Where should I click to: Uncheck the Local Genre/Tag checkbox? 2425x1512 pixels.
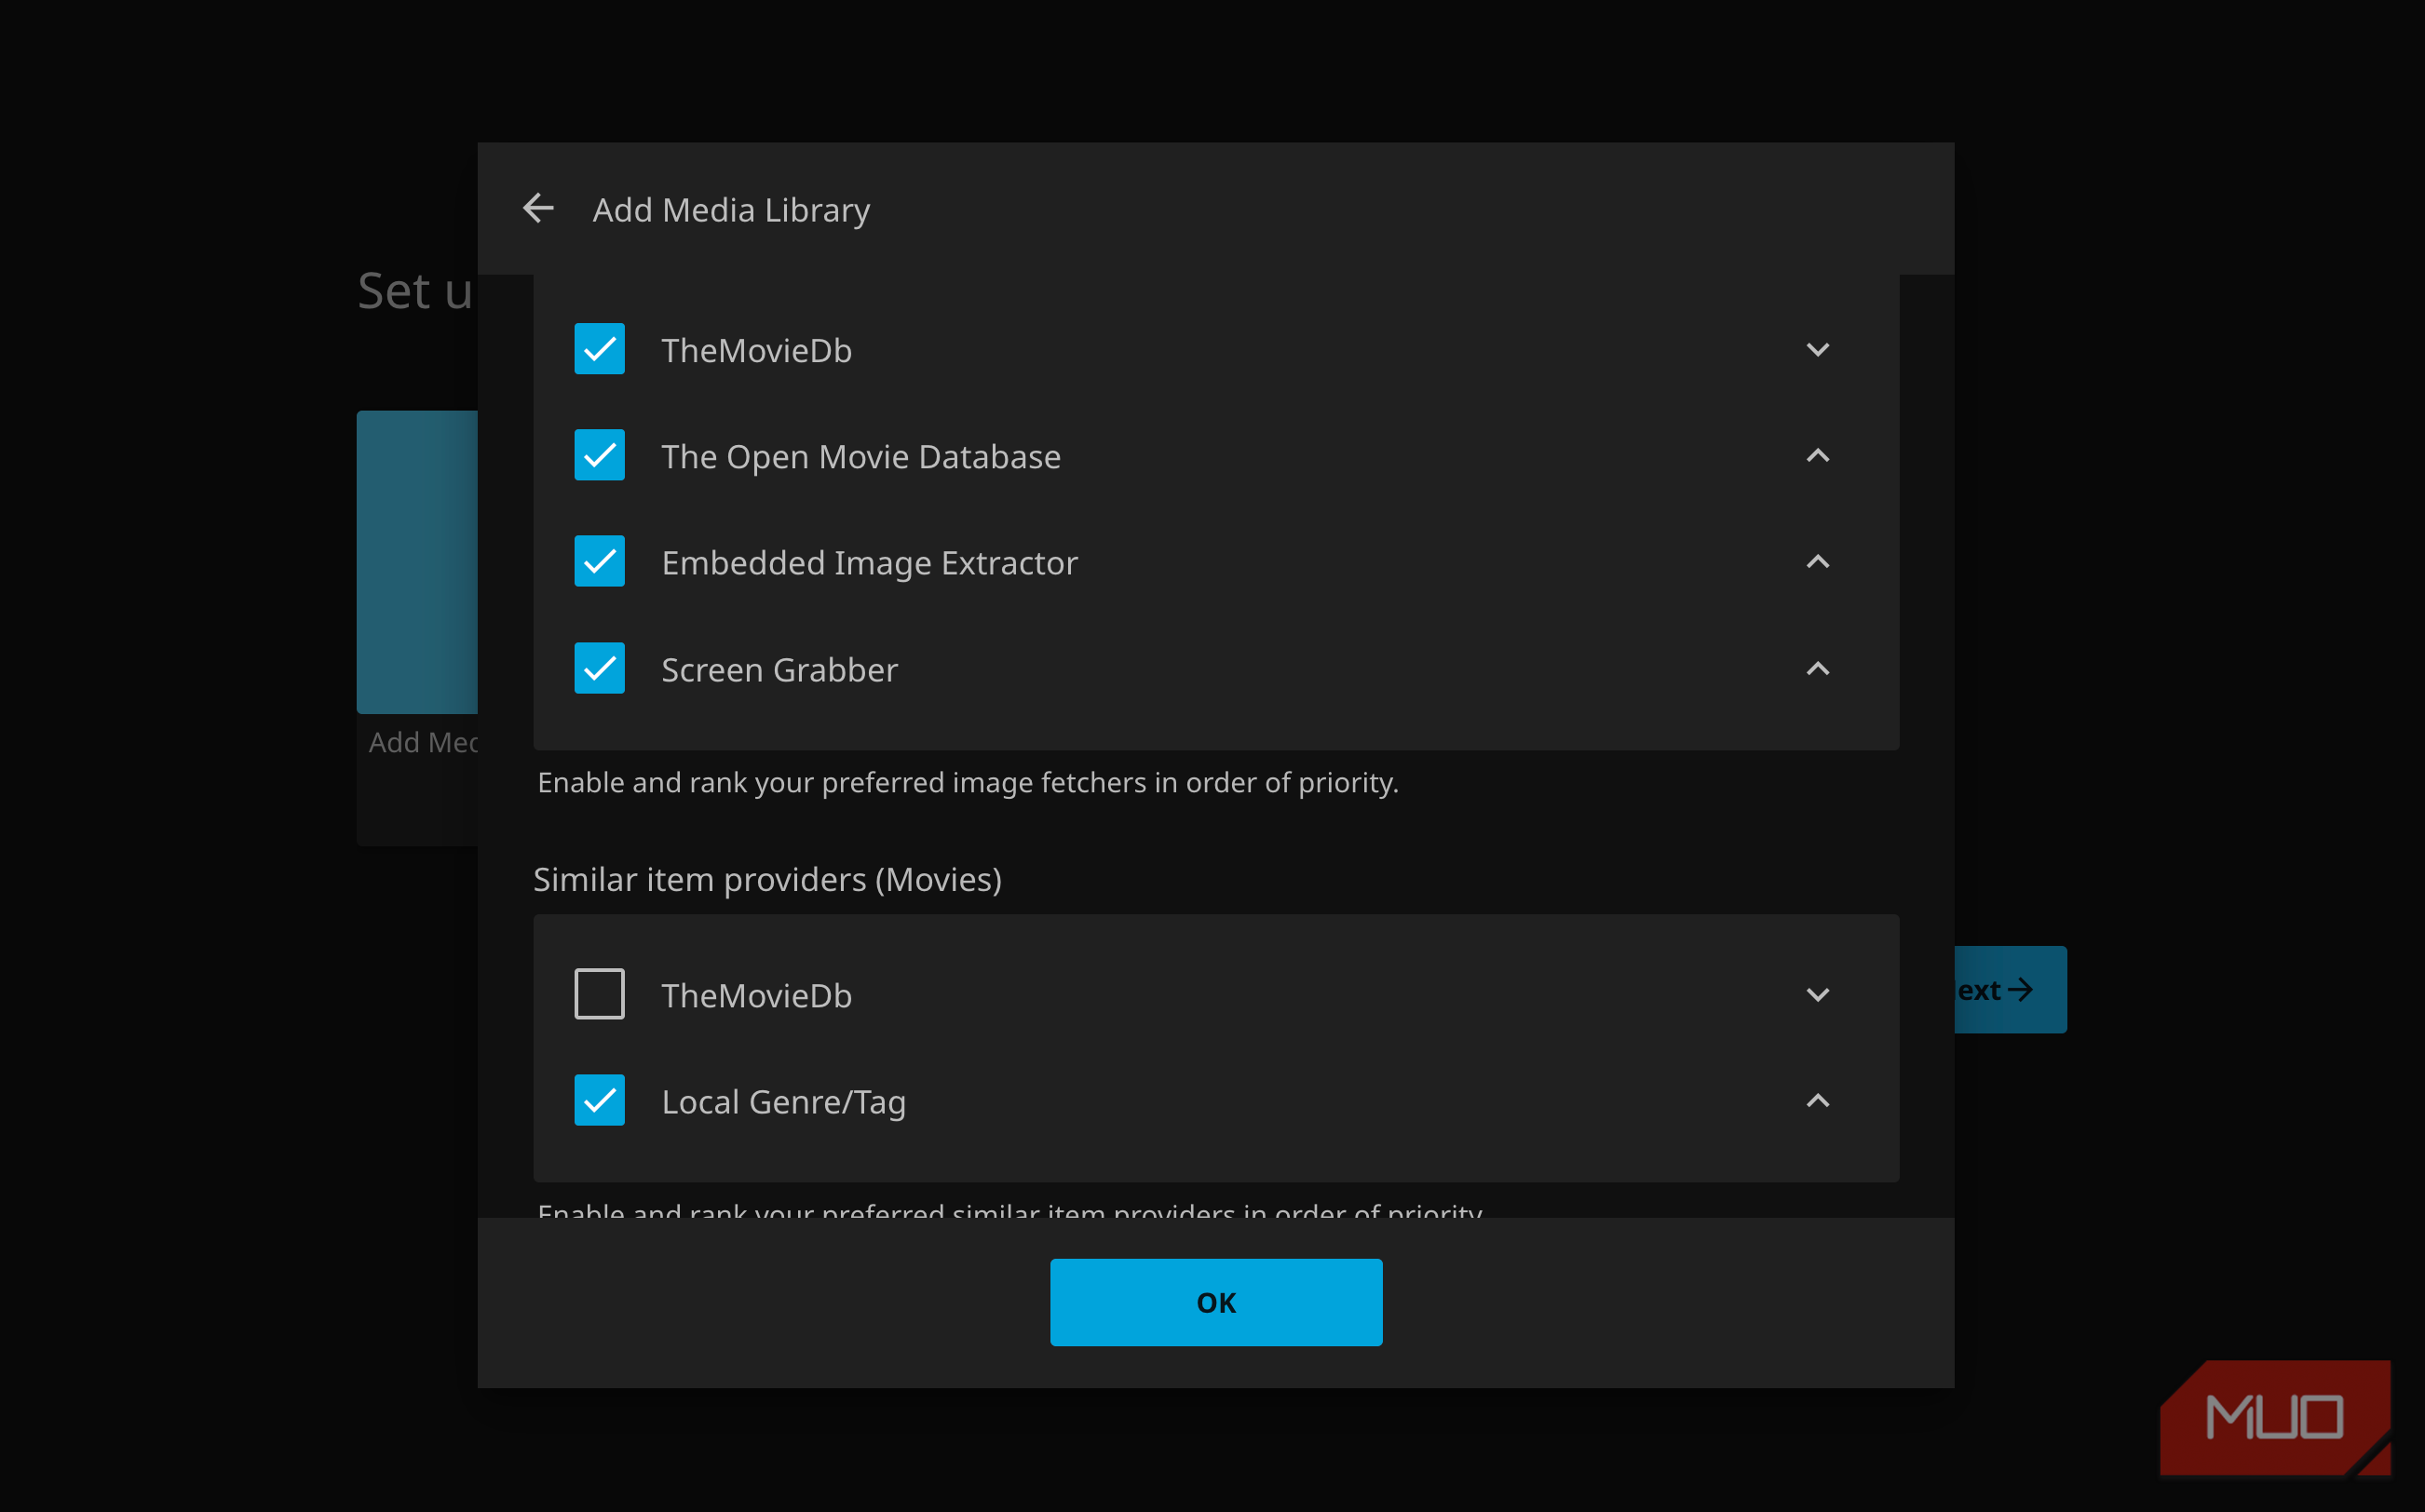599,1100
